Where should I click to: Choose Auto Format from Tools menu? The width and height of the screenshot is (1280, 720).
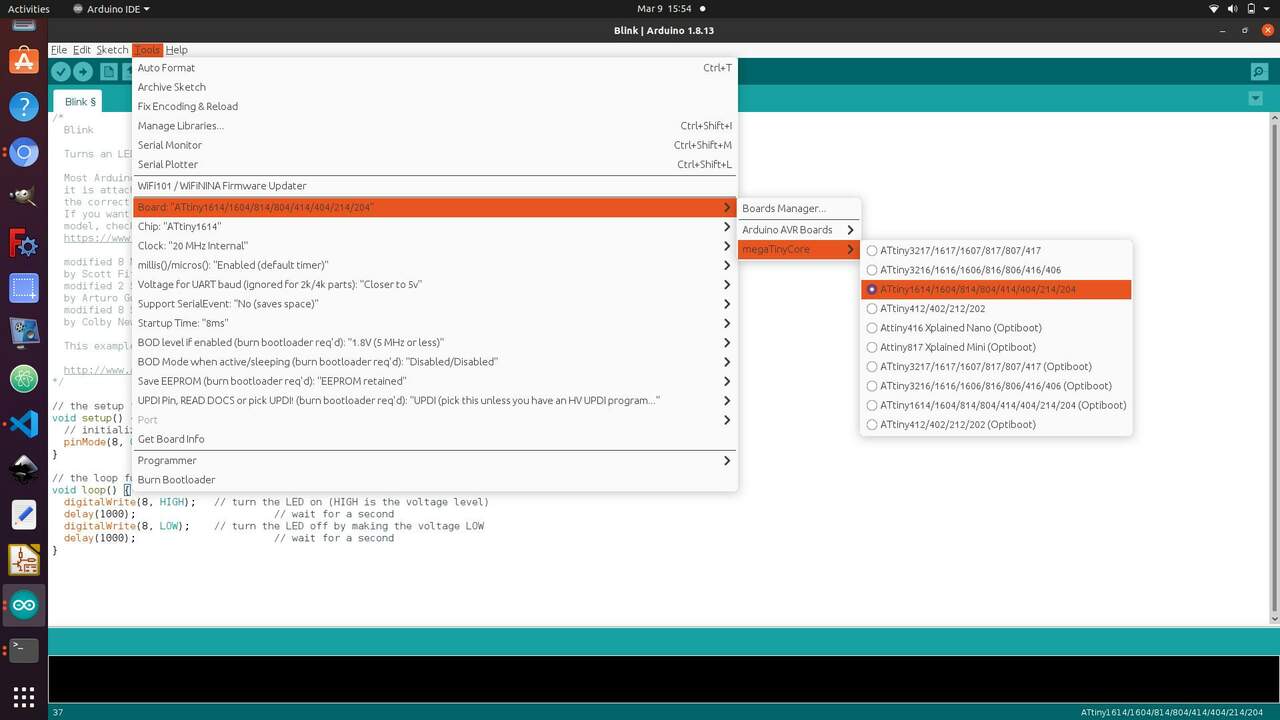tap(435, 68)
